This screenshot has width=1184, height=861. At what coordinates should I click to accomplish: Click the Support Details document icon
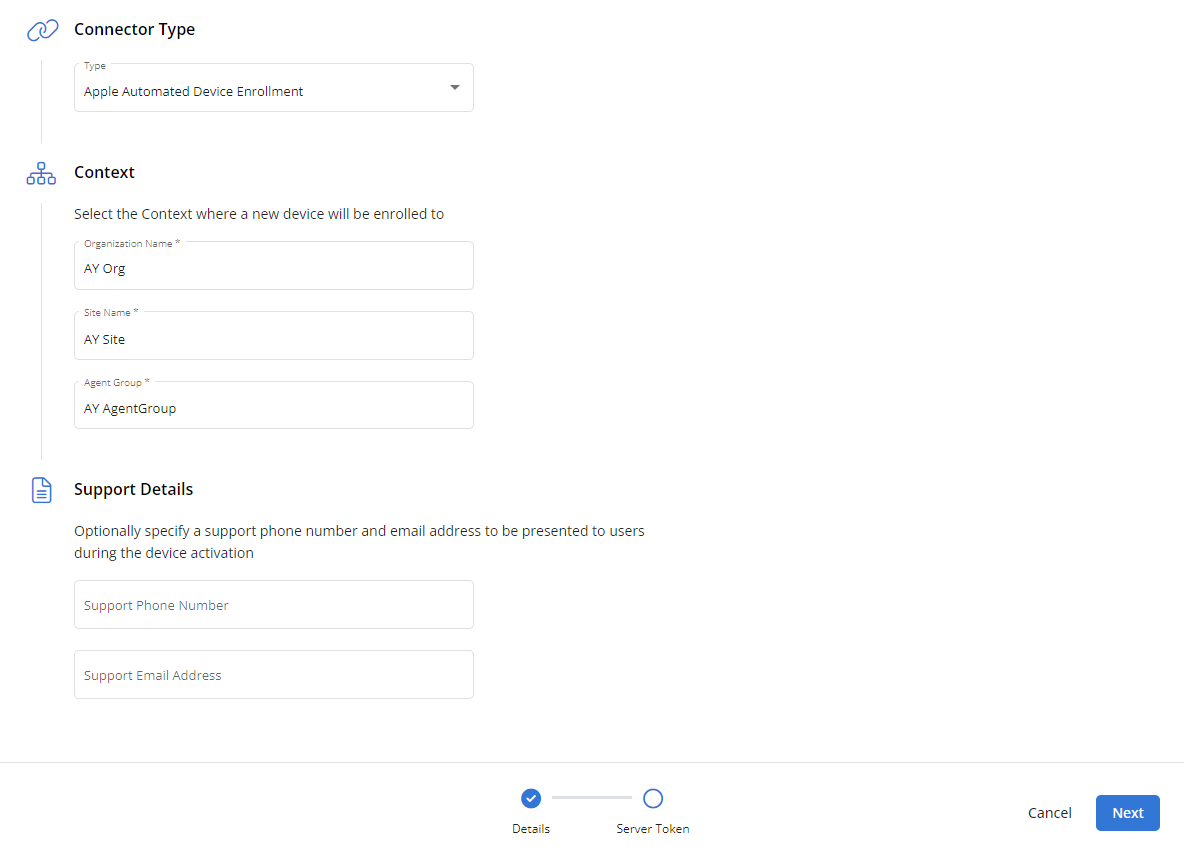click(x=42, y=490)
